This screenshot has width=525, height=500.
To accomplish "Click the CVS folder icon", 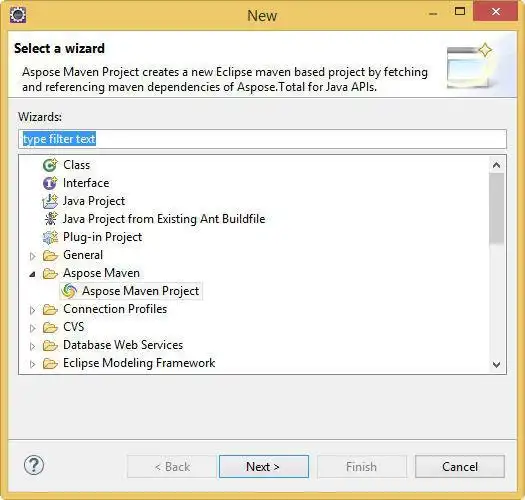I will point(50,327).
